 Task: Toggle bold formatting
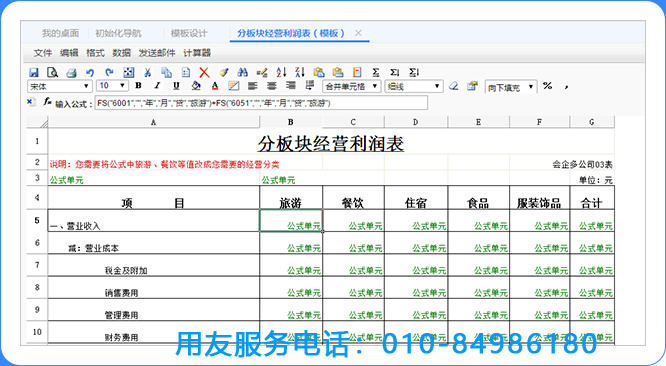(138, 86)
